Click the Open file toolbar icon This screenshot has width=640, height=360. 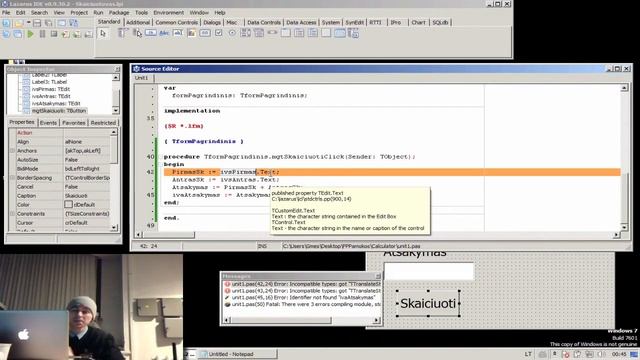pyautogui.click(x=18, y=23)
